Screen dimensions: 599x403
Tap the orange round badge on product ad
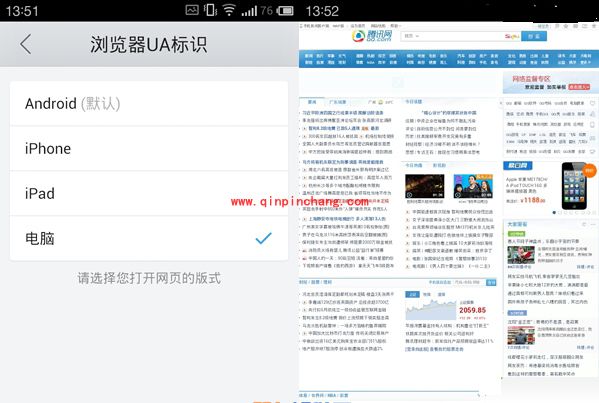click(x=589, y=171)
